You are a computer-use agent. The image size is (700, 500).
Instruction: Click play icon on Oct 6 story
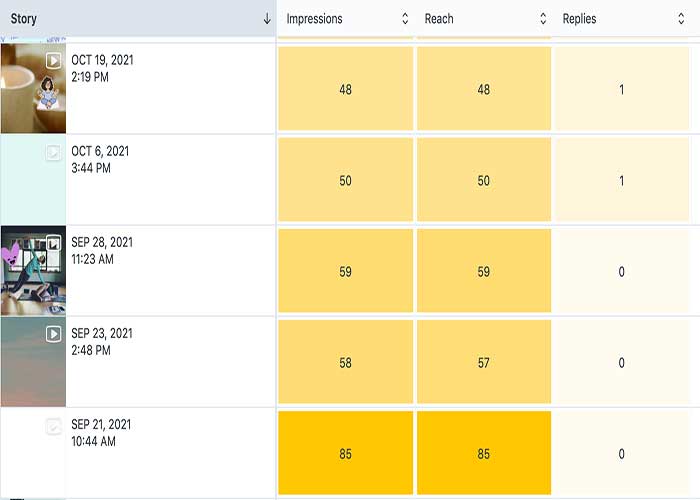54,153
